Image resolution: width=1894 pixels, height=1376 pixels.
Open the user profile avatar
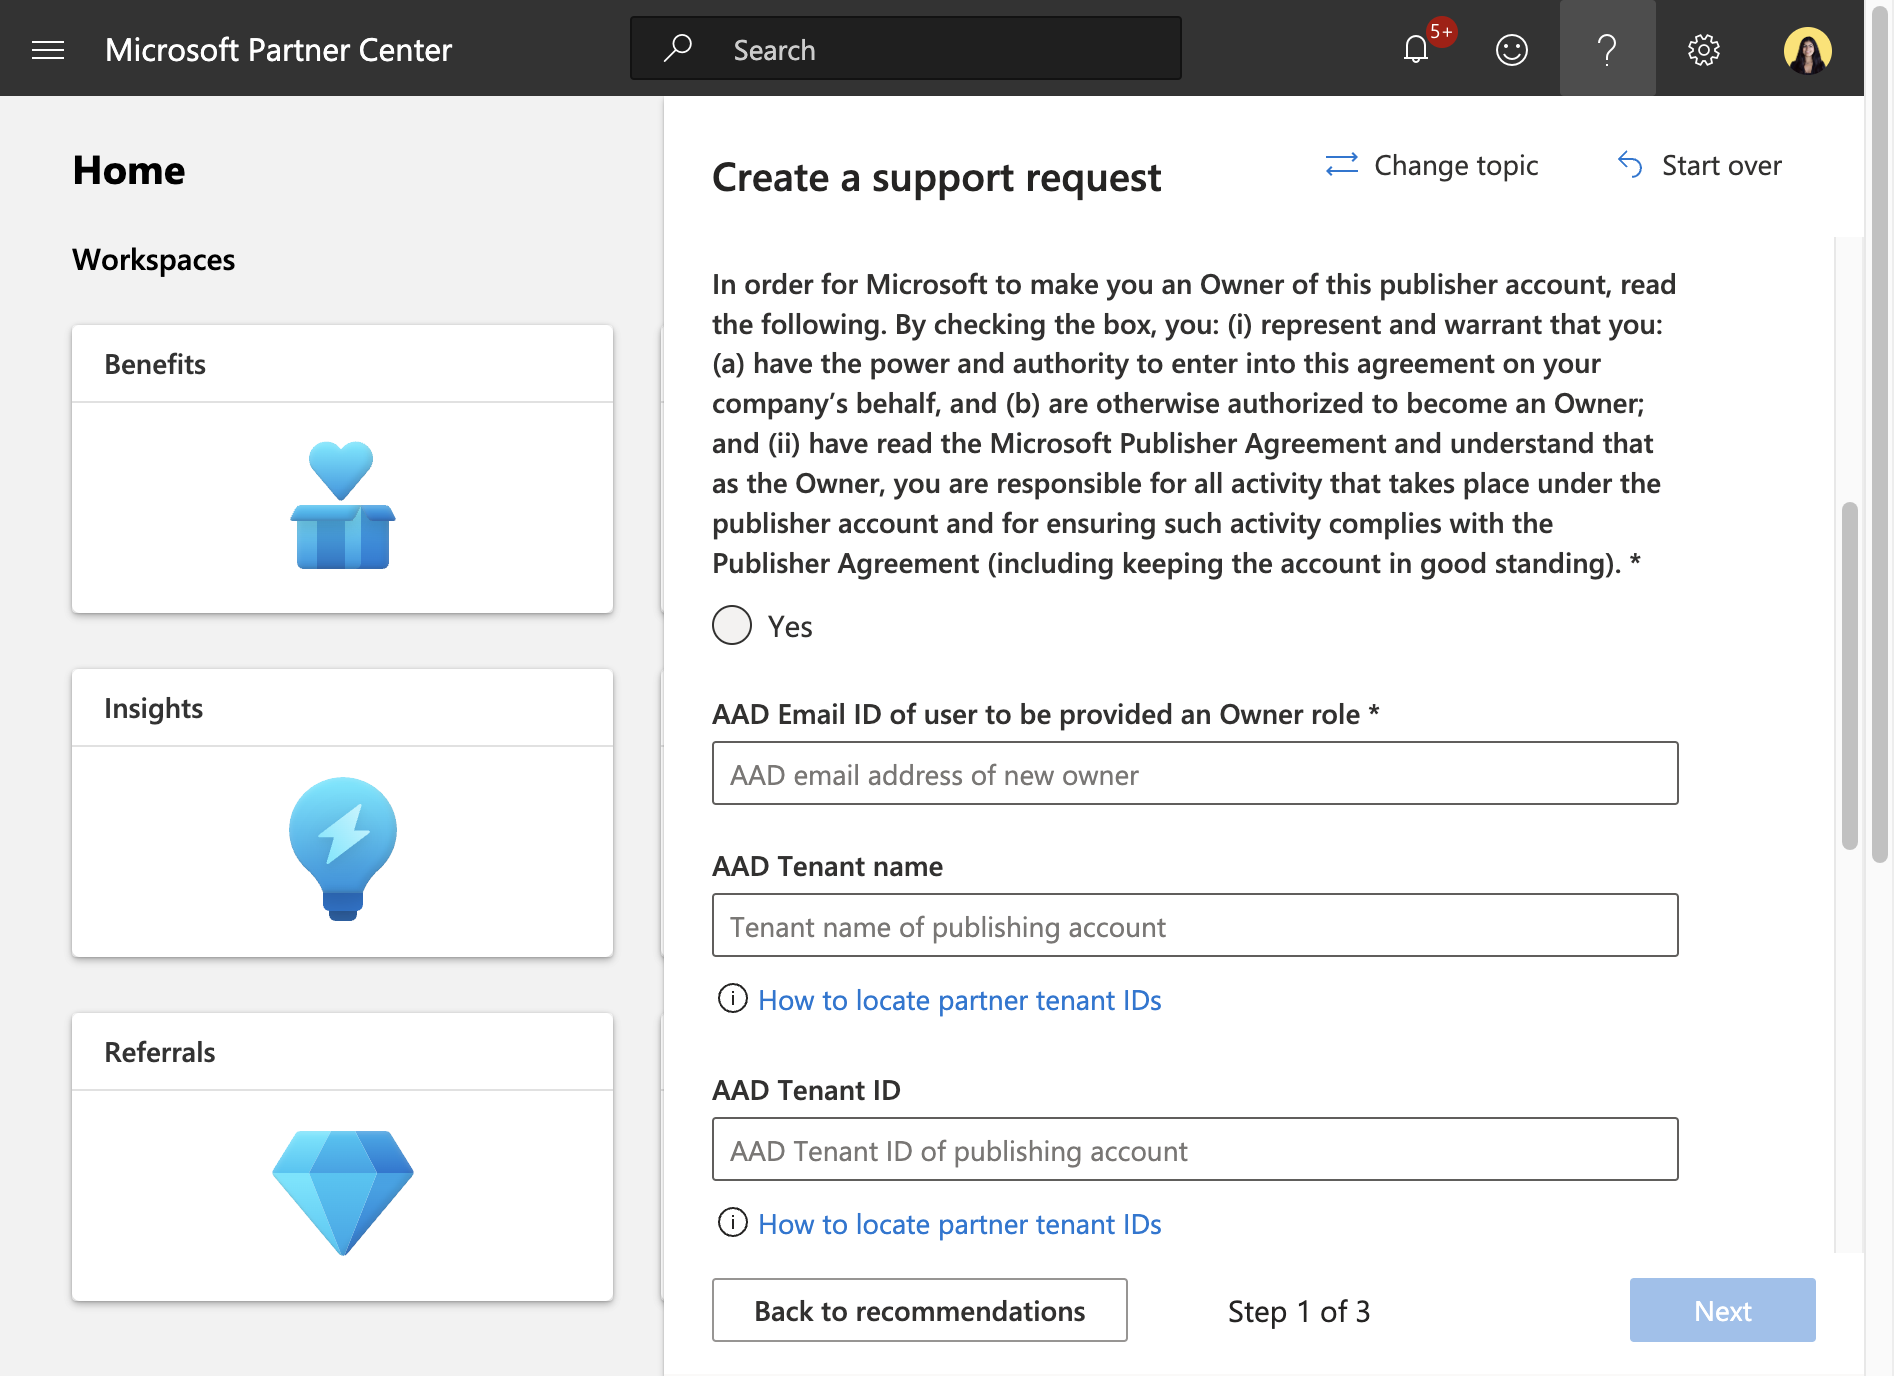(1807, 49)
